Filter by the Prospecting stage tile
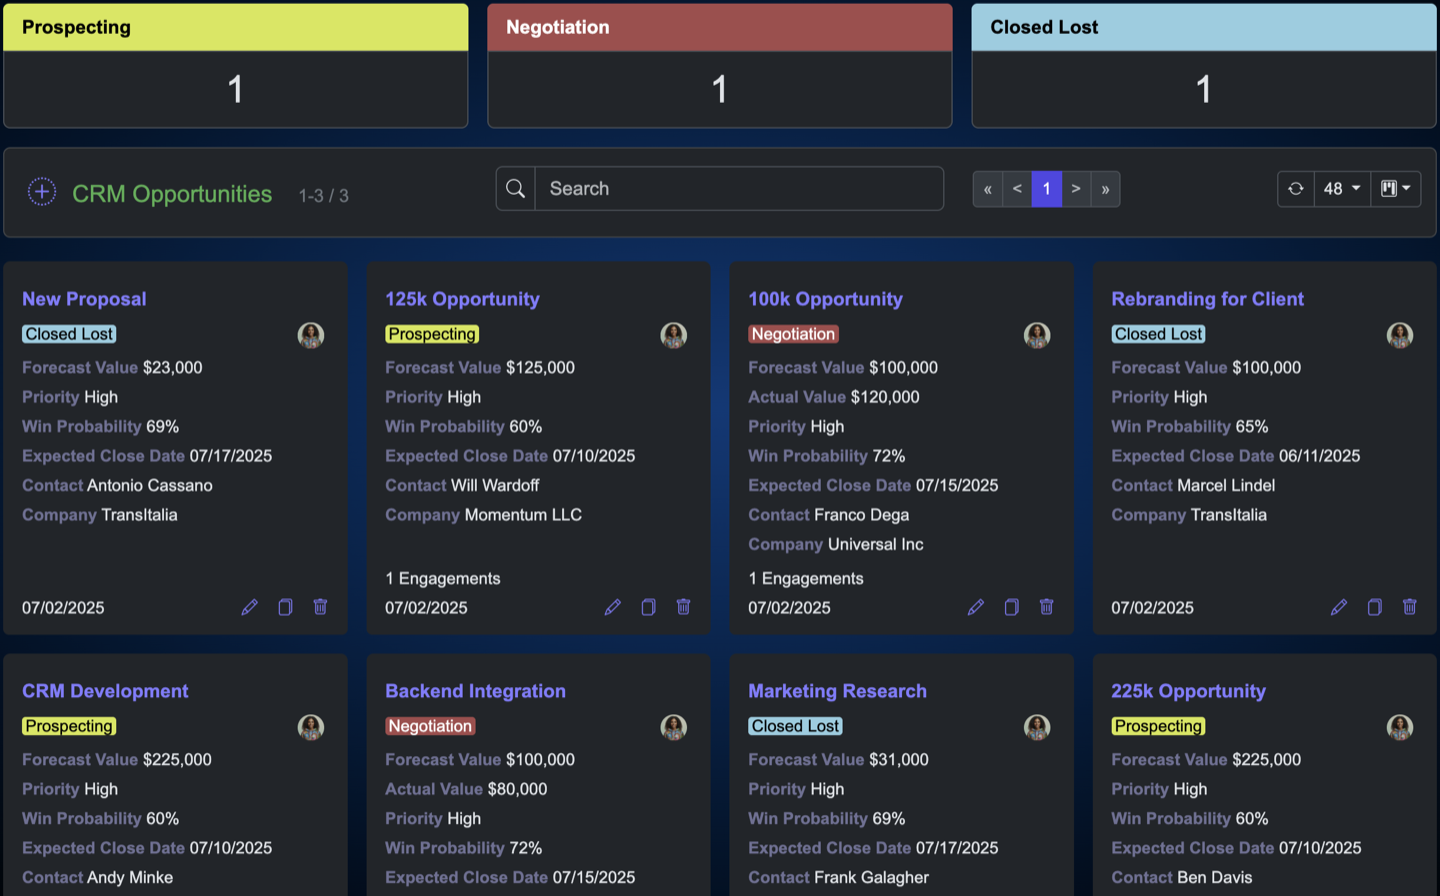Image resolution: width=1440 pixels, height=896 pixels. click(236, 66)
